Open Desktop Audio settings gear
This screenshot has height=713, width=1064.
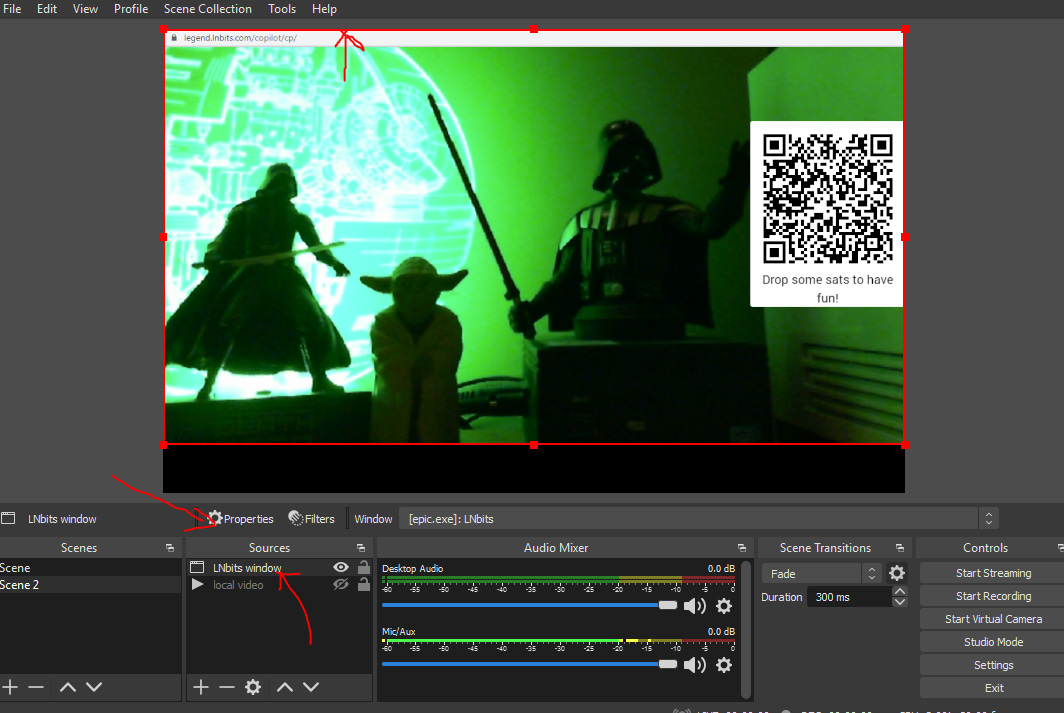724,606
